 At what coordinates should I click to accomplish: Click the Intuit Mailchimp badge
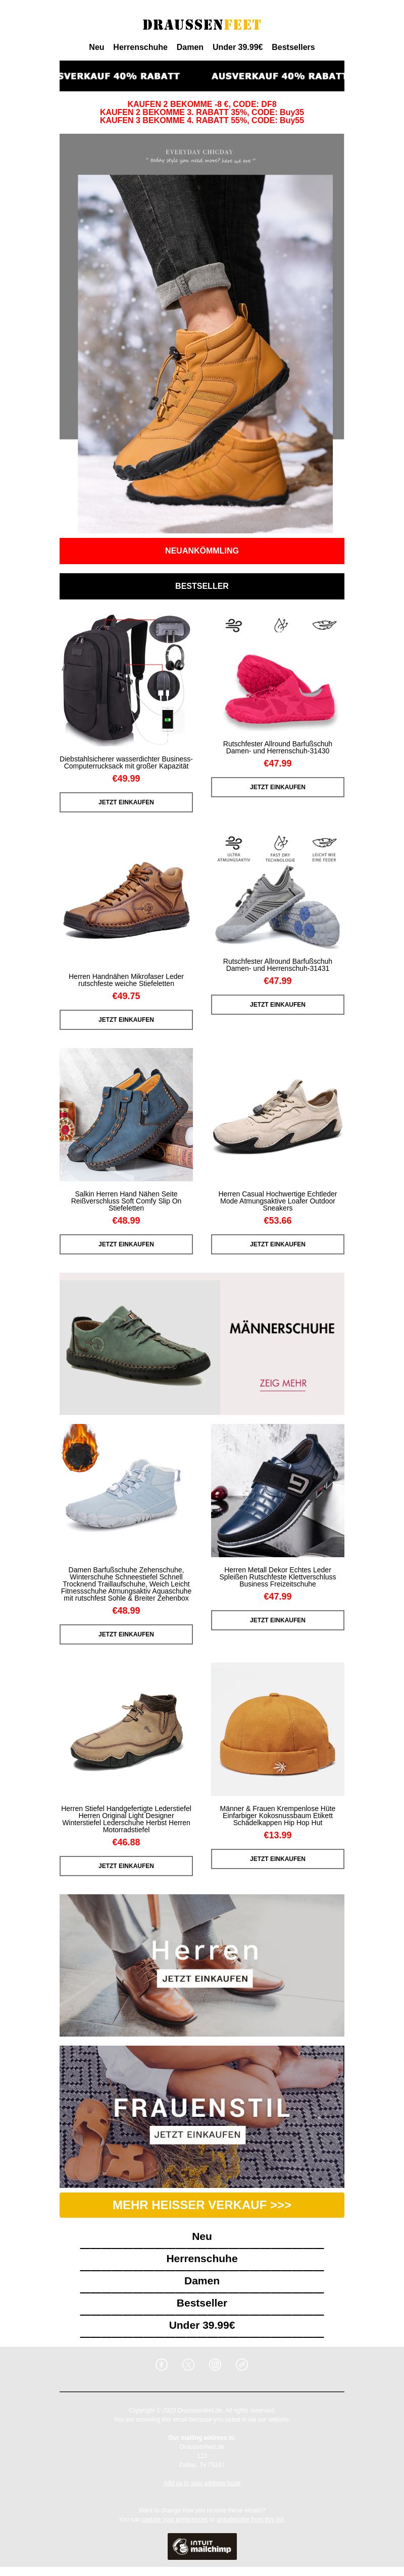(202, 2546)
